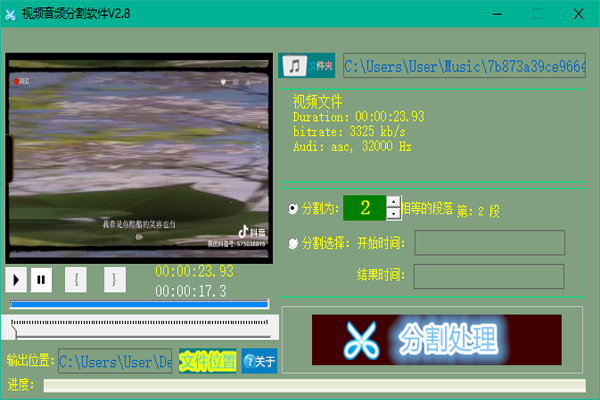The width and height of the screenshot is (600, 400).
Task: Click the 开始时间 start time field
Action: pyautogui.click(x=489, y=242)
